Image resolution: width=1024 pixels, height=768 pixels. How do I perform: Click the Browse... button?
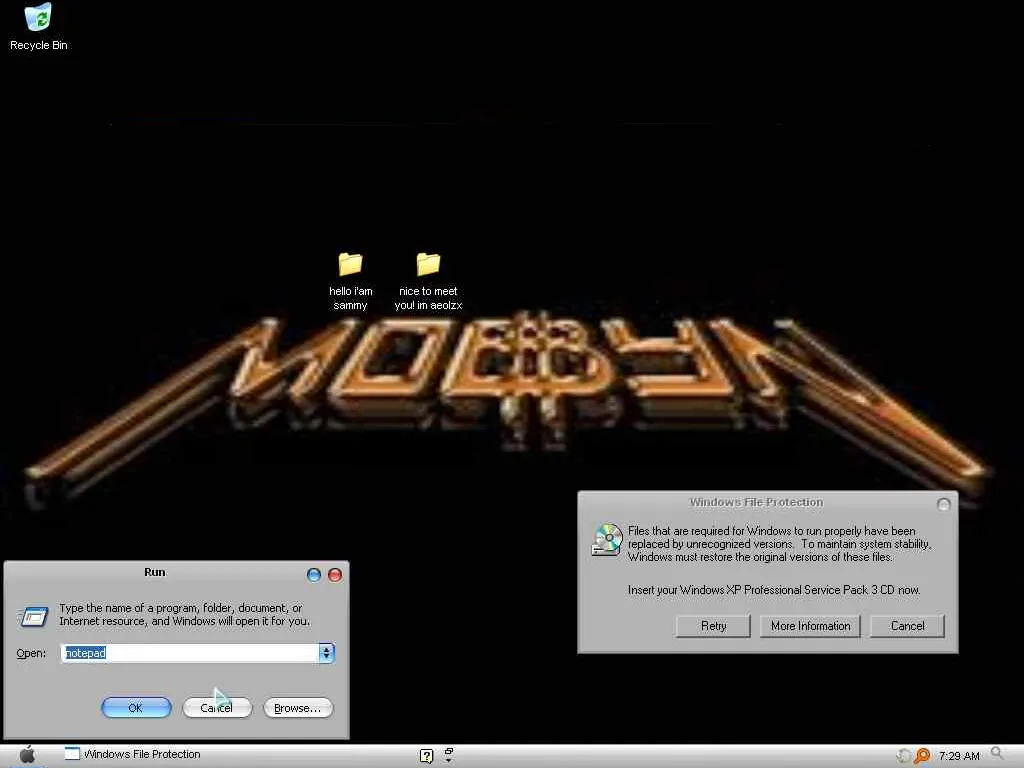(x=298, y=708)
